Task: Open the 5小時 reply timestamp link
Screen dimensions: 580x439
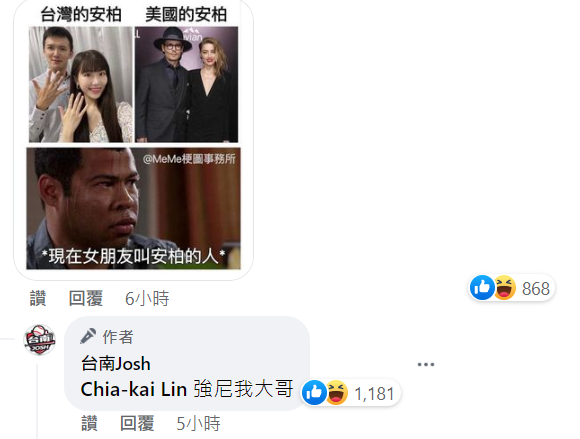Action: (198, 423)
